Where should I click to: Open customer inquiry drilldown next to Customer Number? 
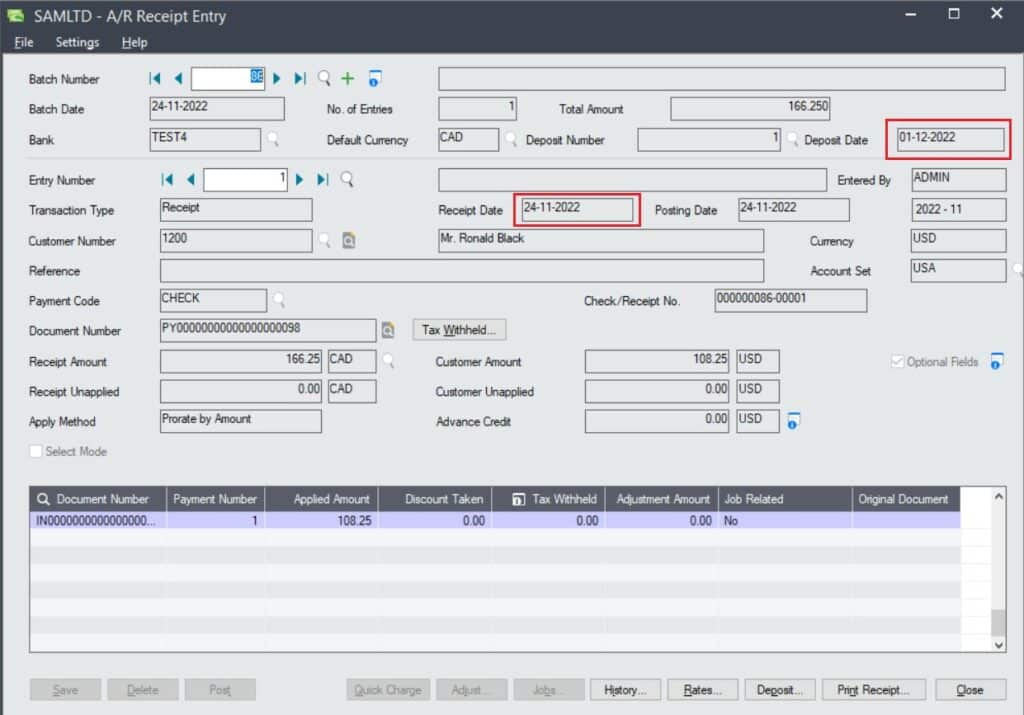point(350,240)
